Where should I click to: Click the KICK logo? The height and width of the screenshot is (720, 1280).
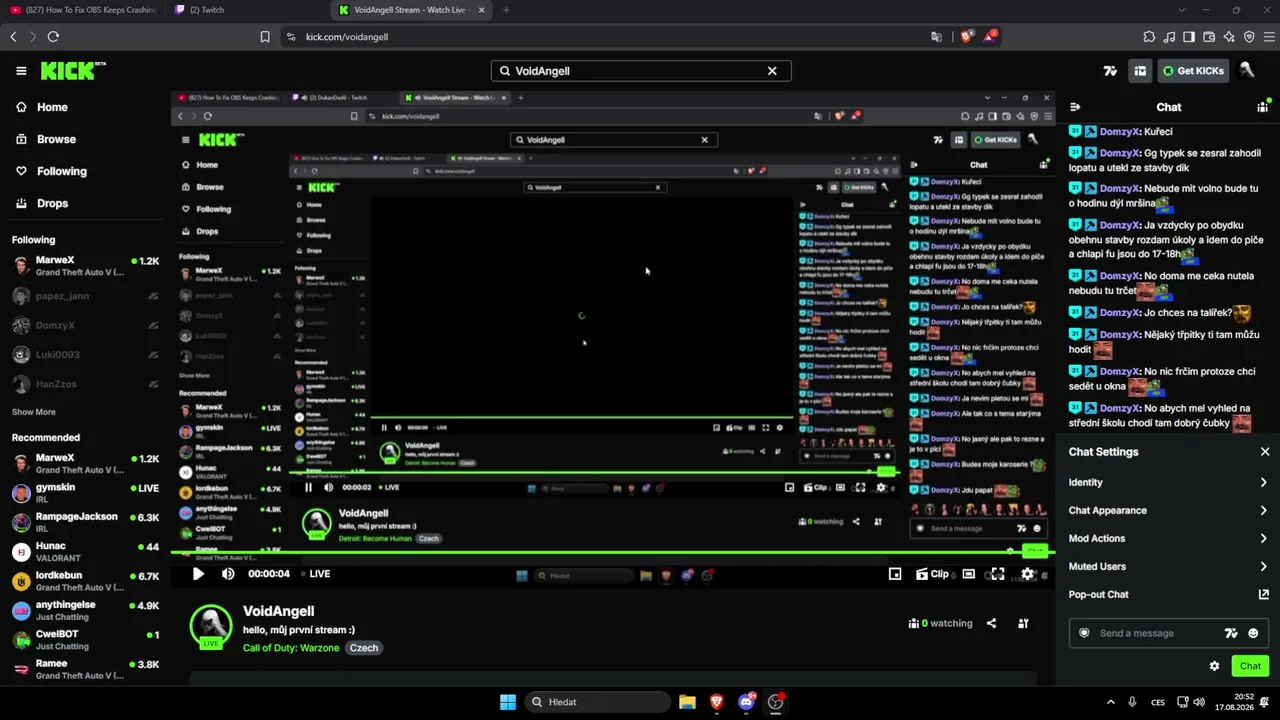pyautogui.click(x=73, y=71)
